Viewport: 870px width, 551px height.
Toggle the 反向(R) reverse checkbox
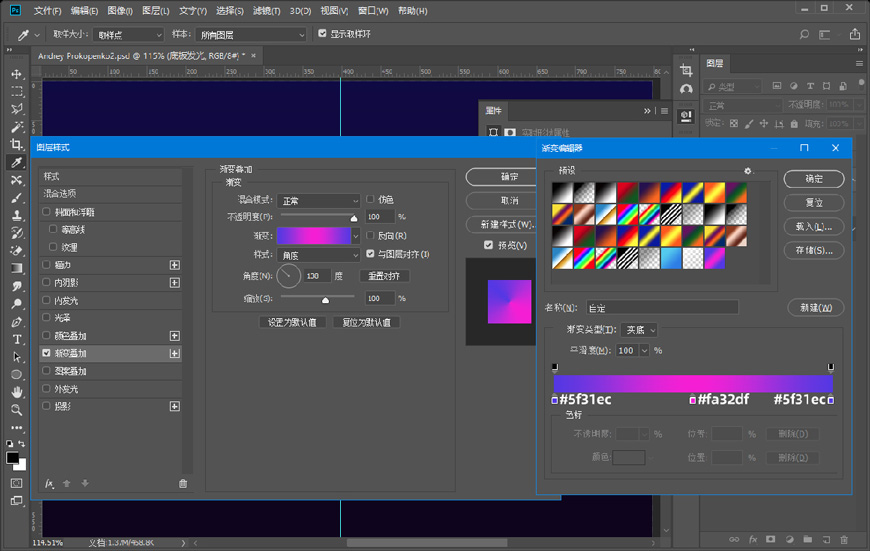[x=370, y=235]
